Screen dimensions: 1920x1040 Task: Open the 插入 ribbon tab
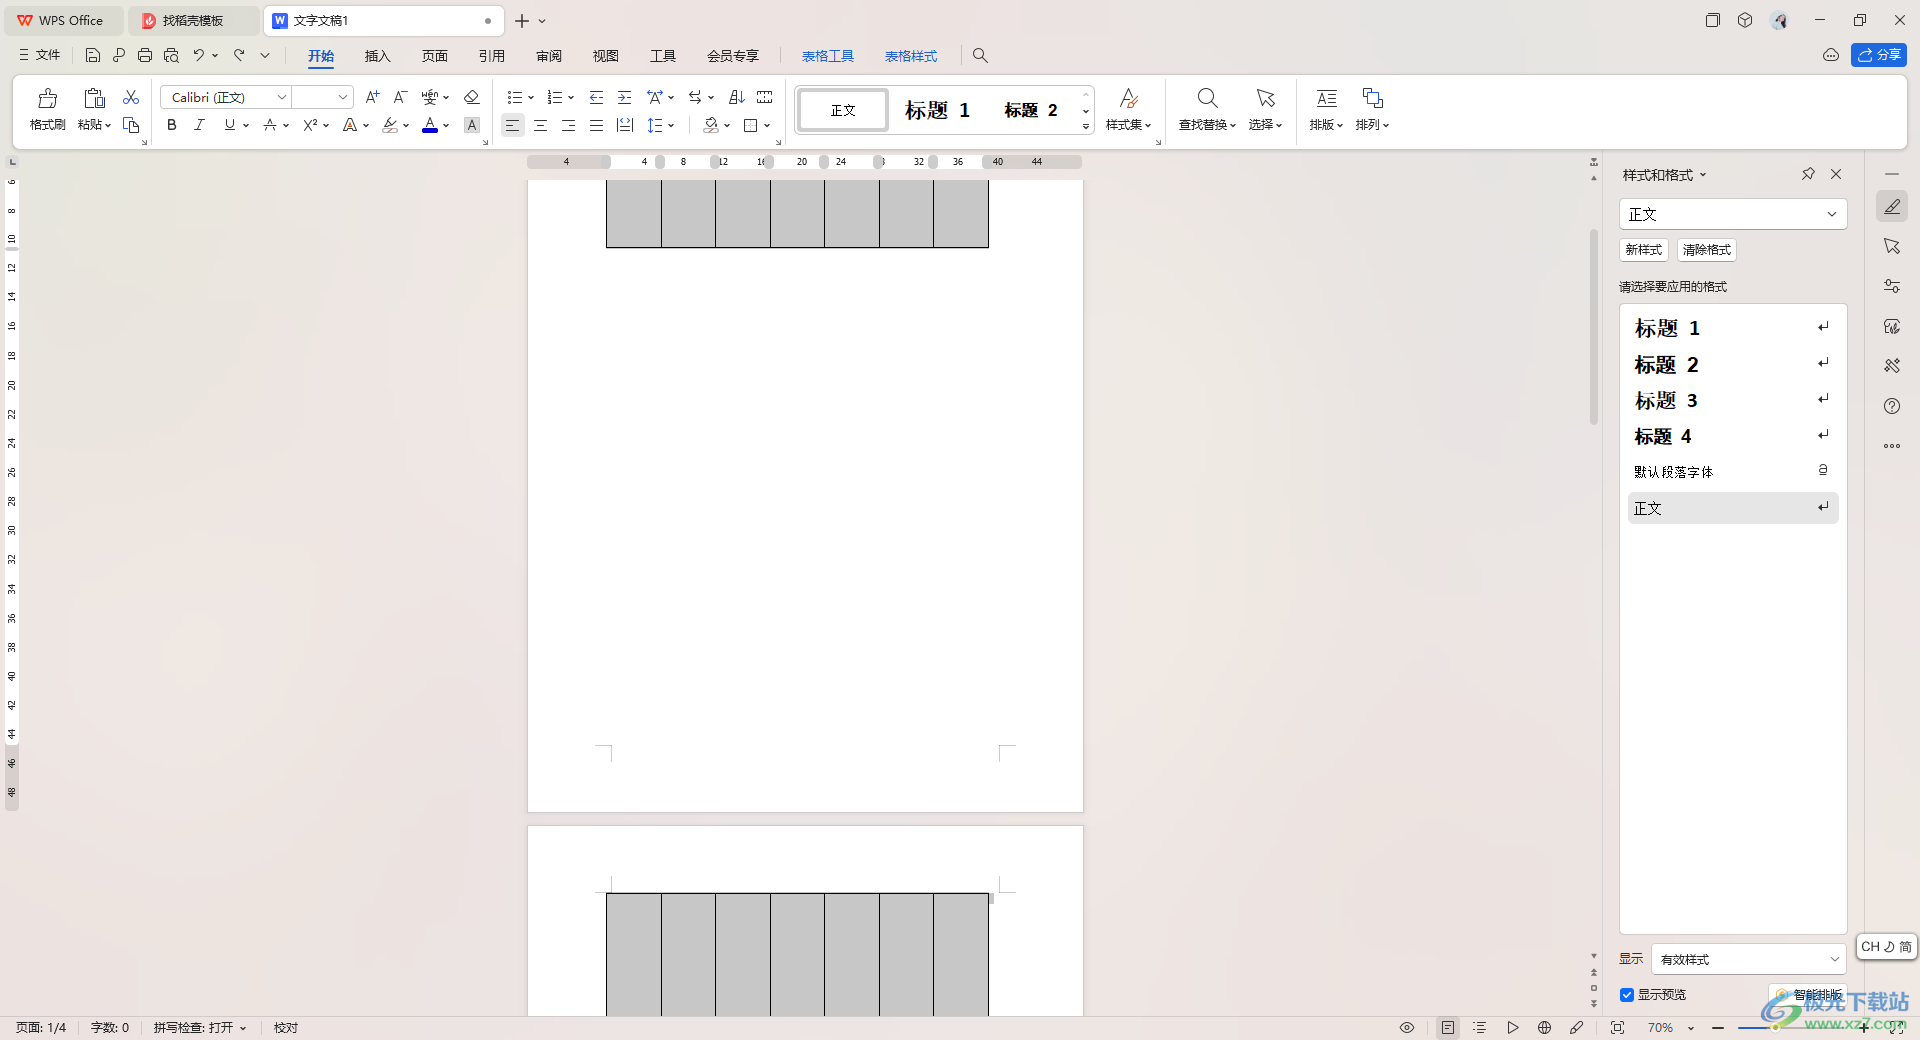(377, 56)
